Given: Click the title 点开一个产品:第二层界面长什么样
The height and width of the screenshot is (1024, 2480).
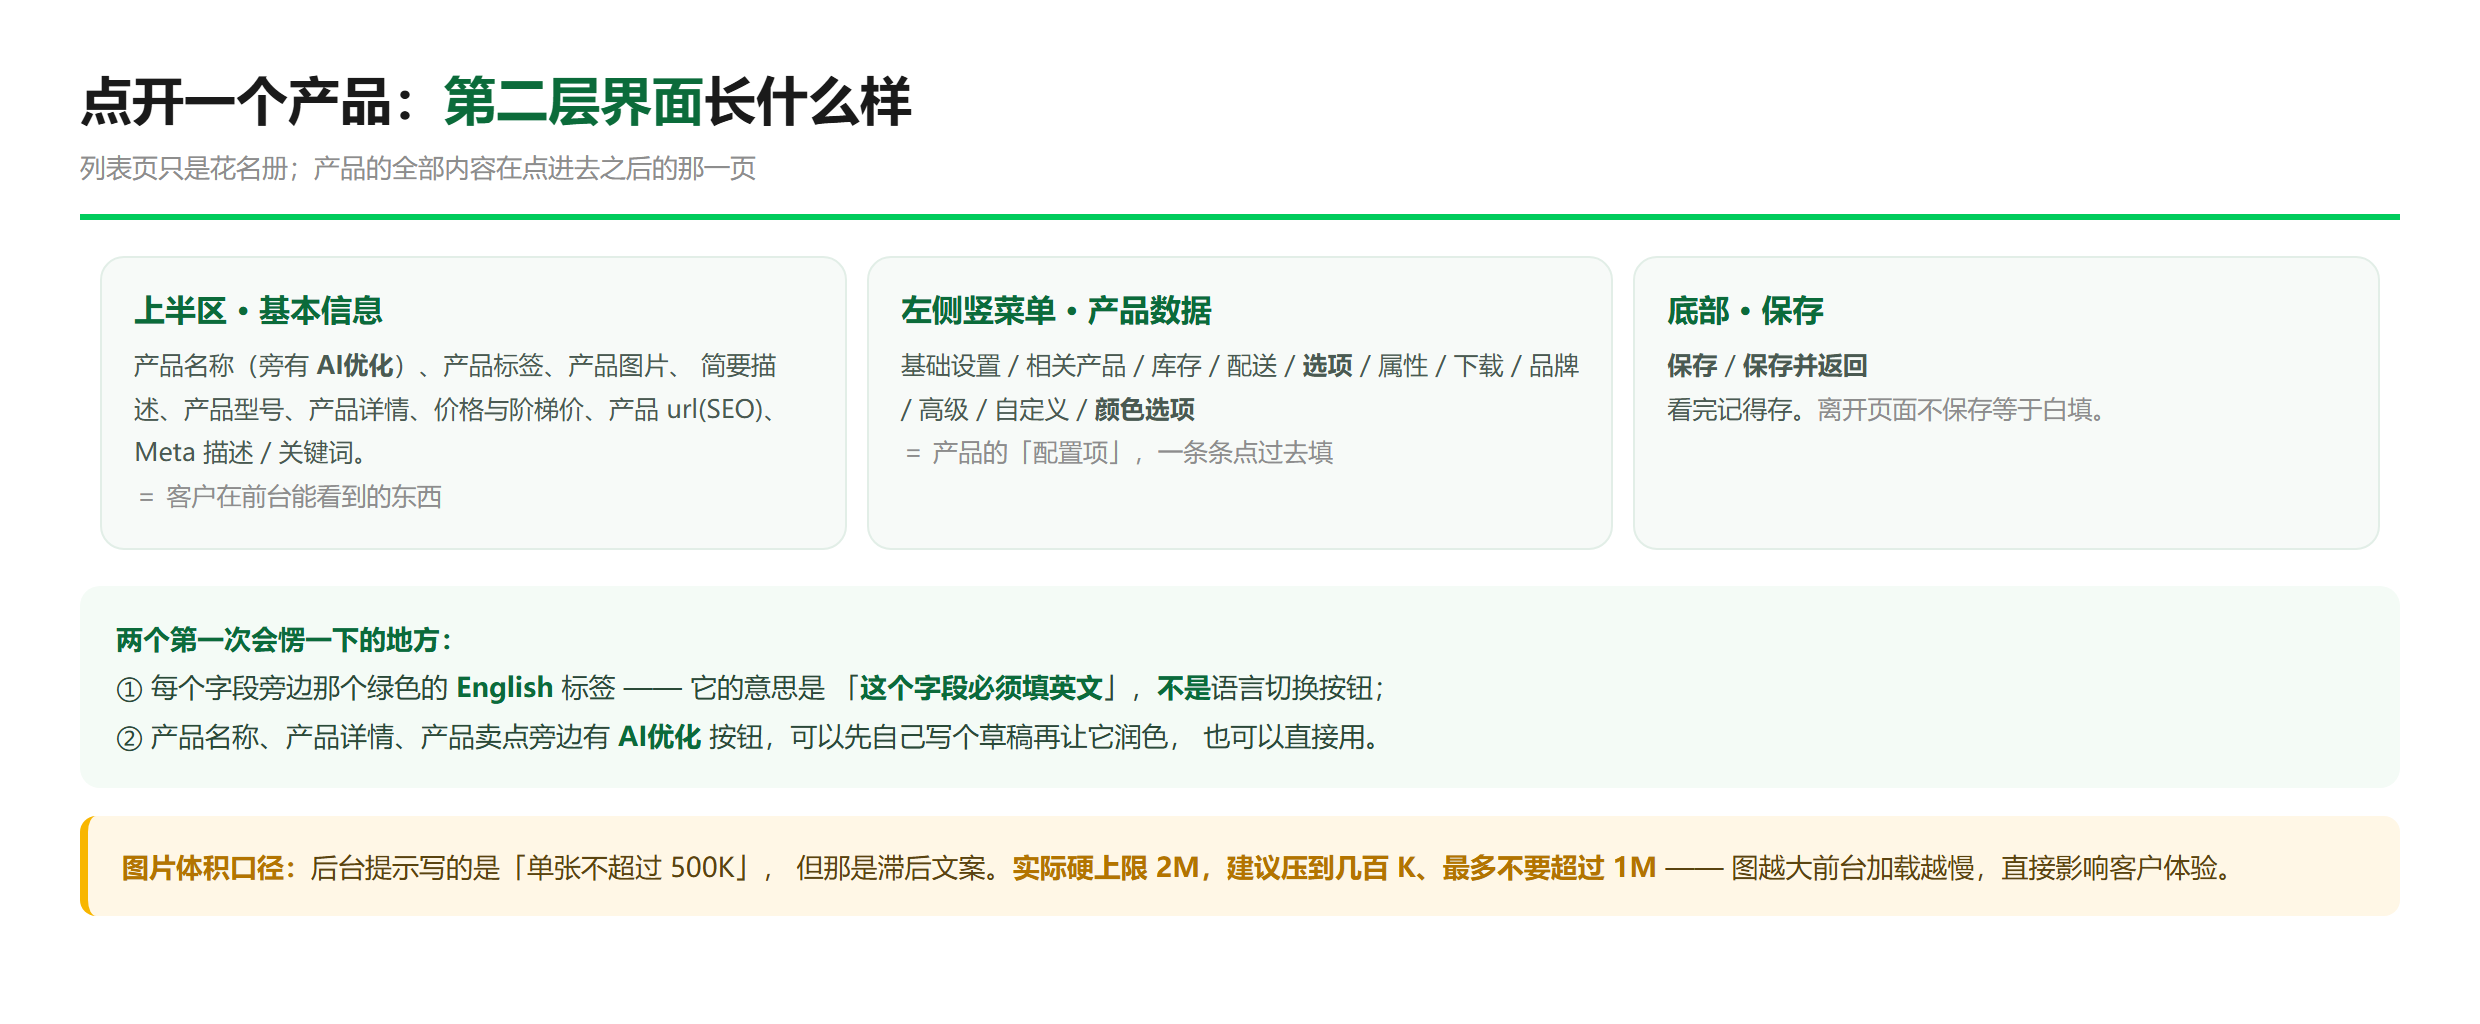Looking at the screenshot, I should click(496, 102).
